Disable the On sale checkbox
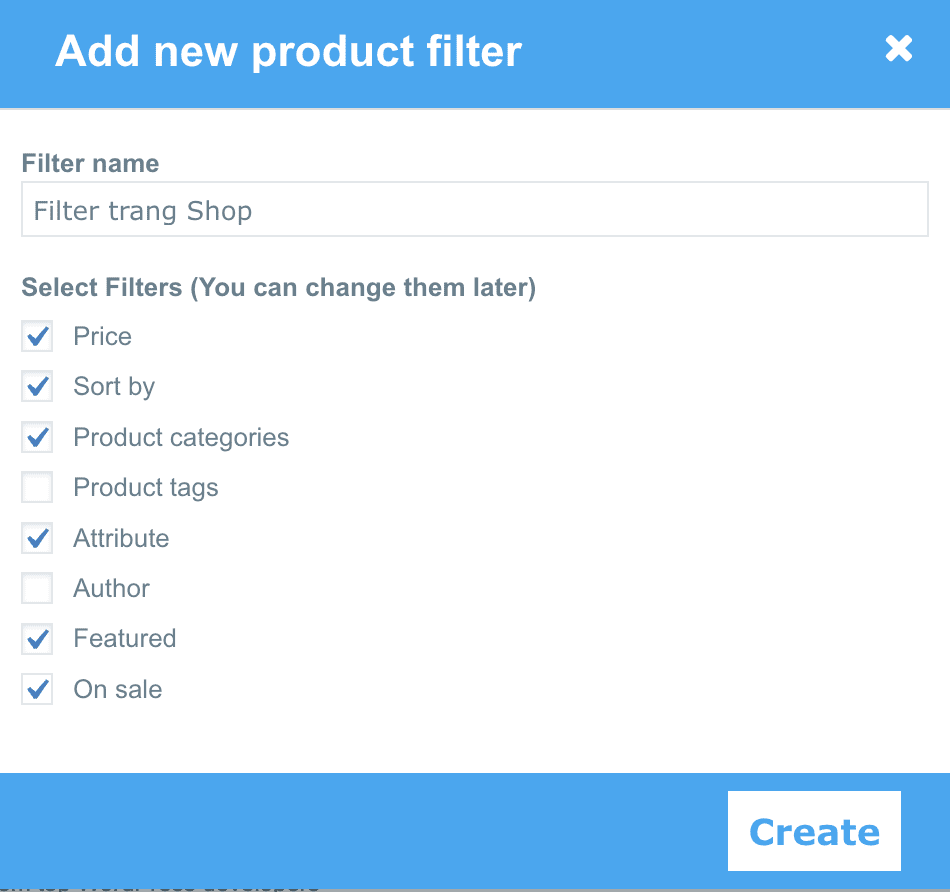The height and width of the screenshot is (892, 950). point(37,689)
